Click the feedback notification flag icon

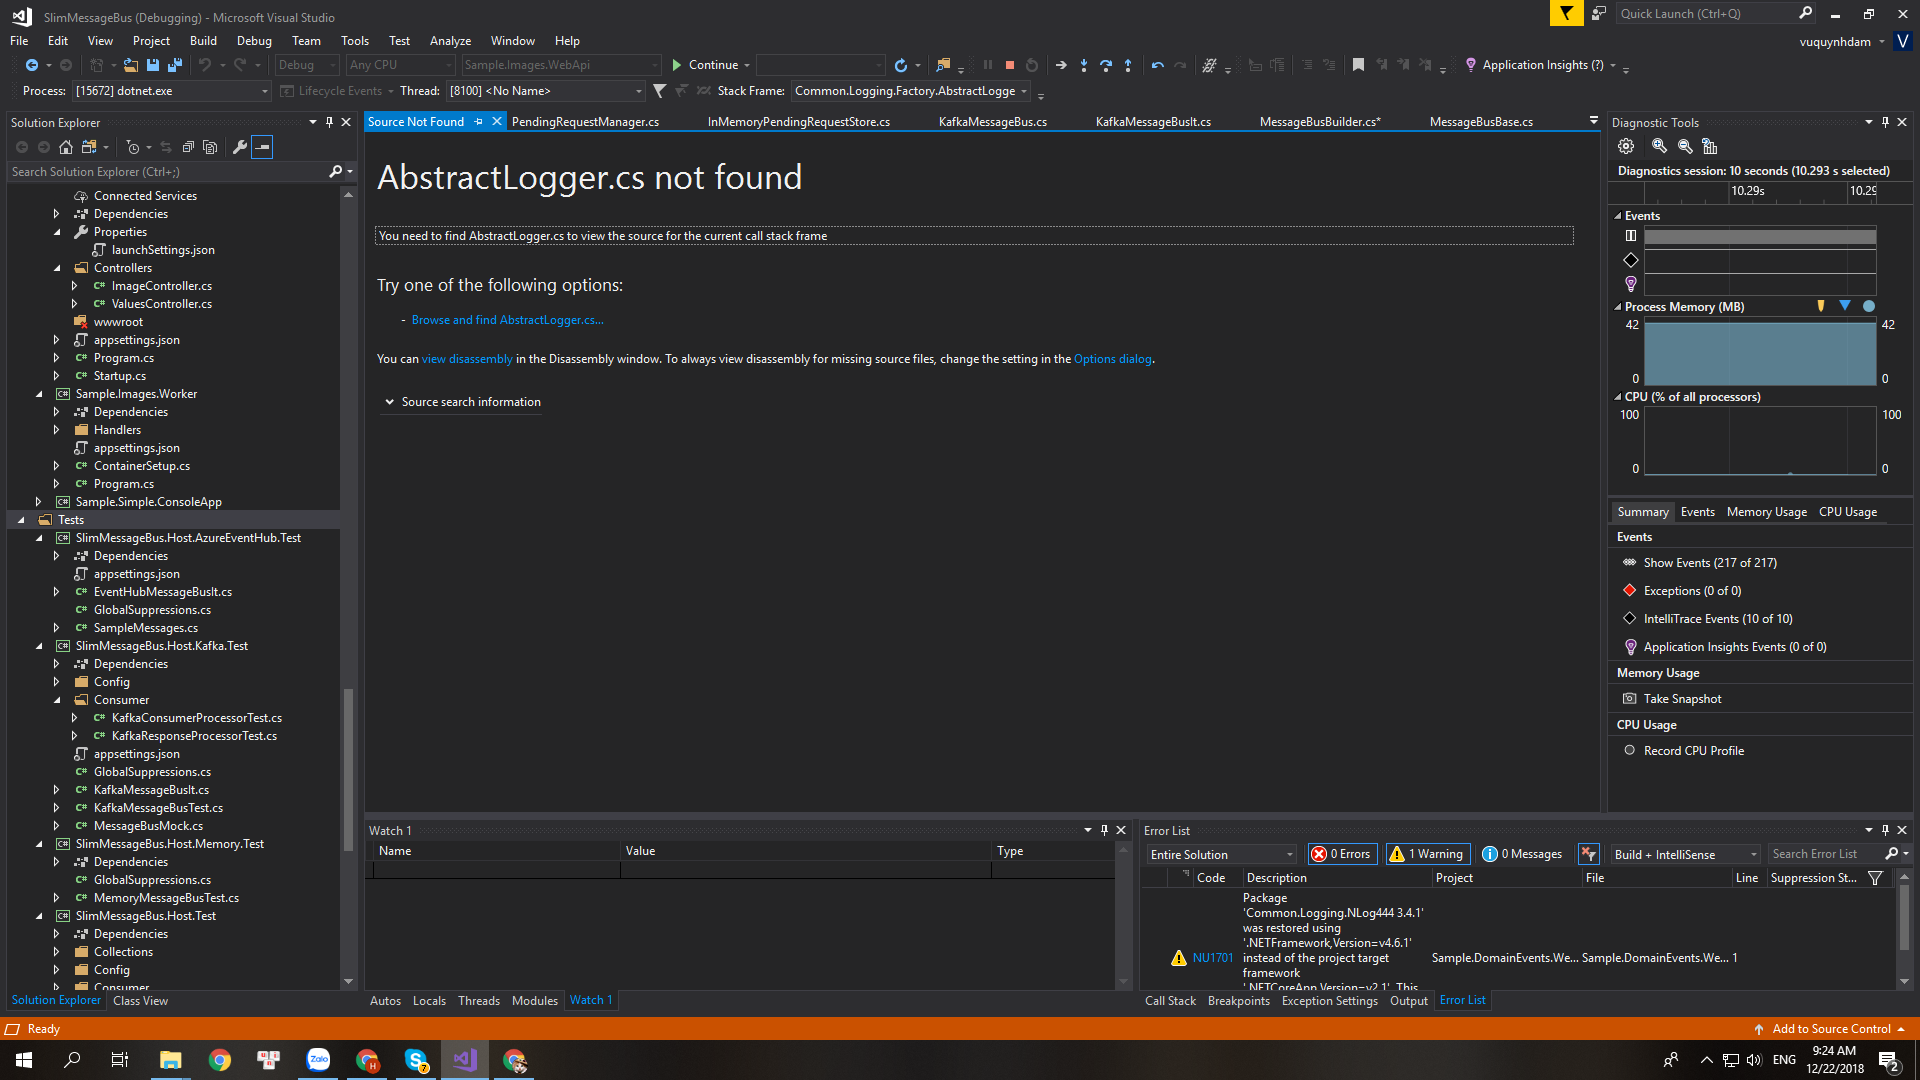pyautogui.click(x=1566, y=13)
